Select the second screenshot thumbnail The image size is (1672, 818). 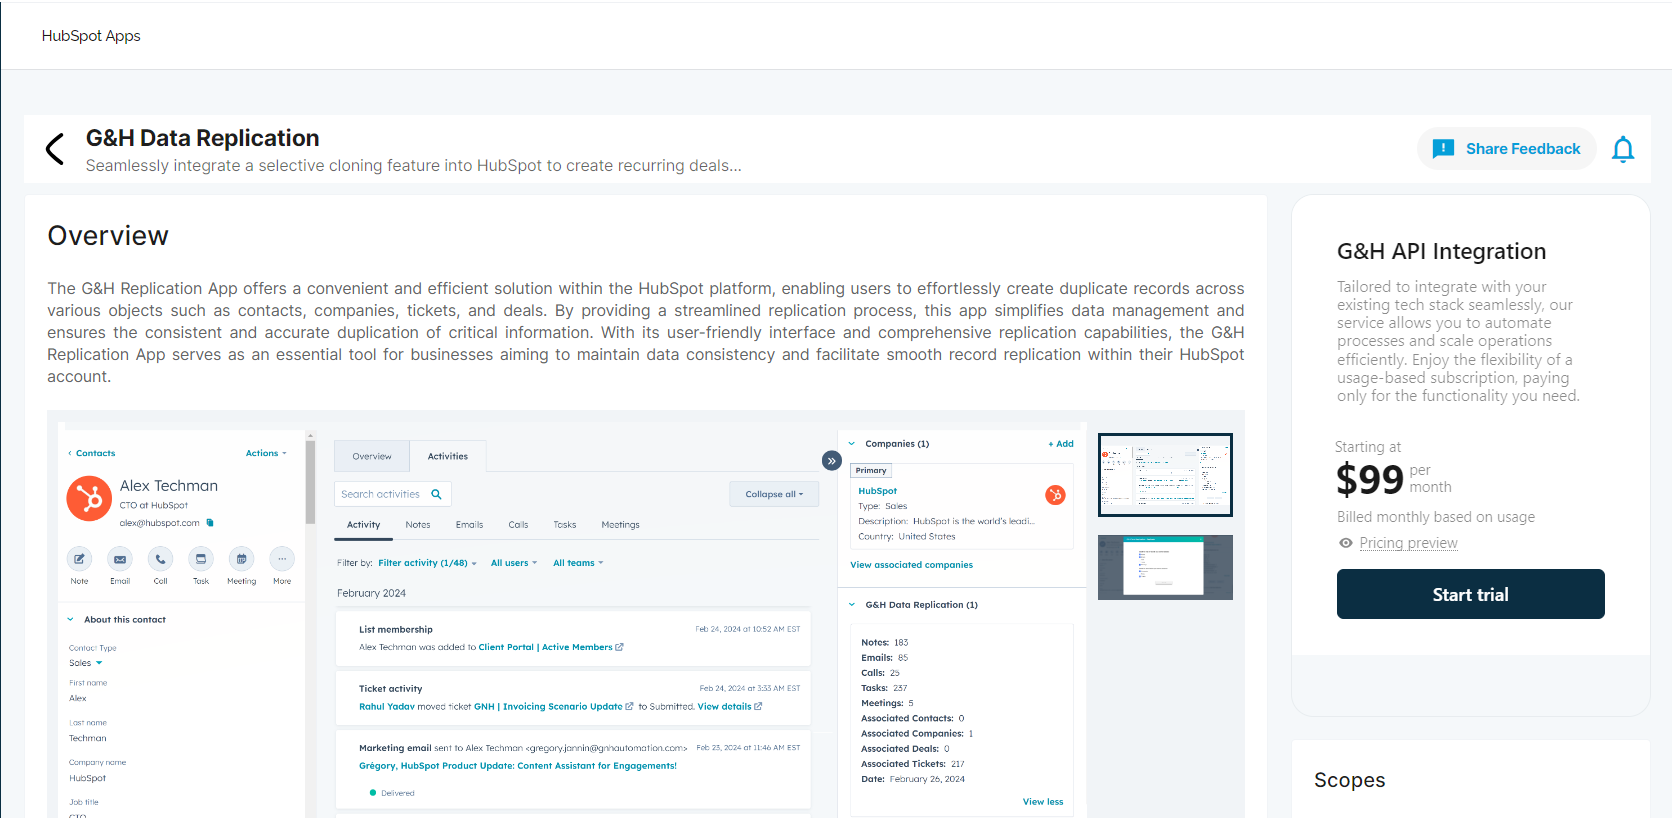tap(1165, 567)
